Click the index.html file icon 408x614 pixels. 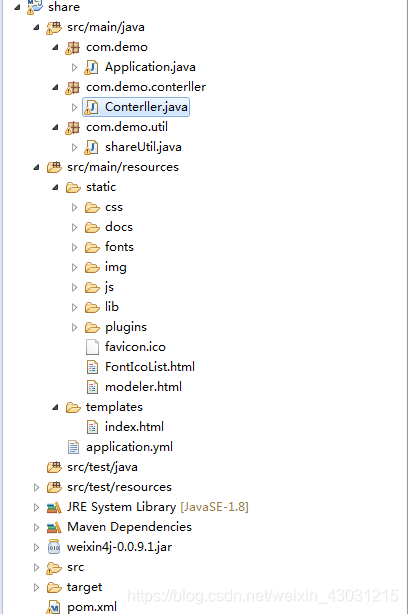92,427
